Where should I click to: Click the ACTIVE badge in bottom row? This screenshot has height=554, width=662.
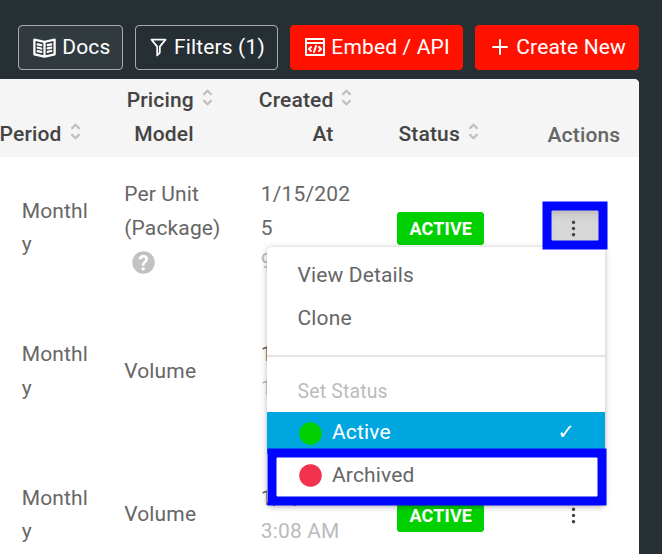point(440,516)
